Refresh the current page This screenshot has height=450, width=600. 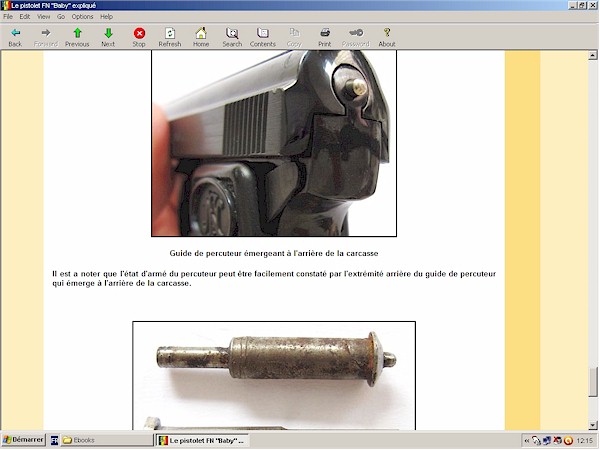[x=170, y=37]
